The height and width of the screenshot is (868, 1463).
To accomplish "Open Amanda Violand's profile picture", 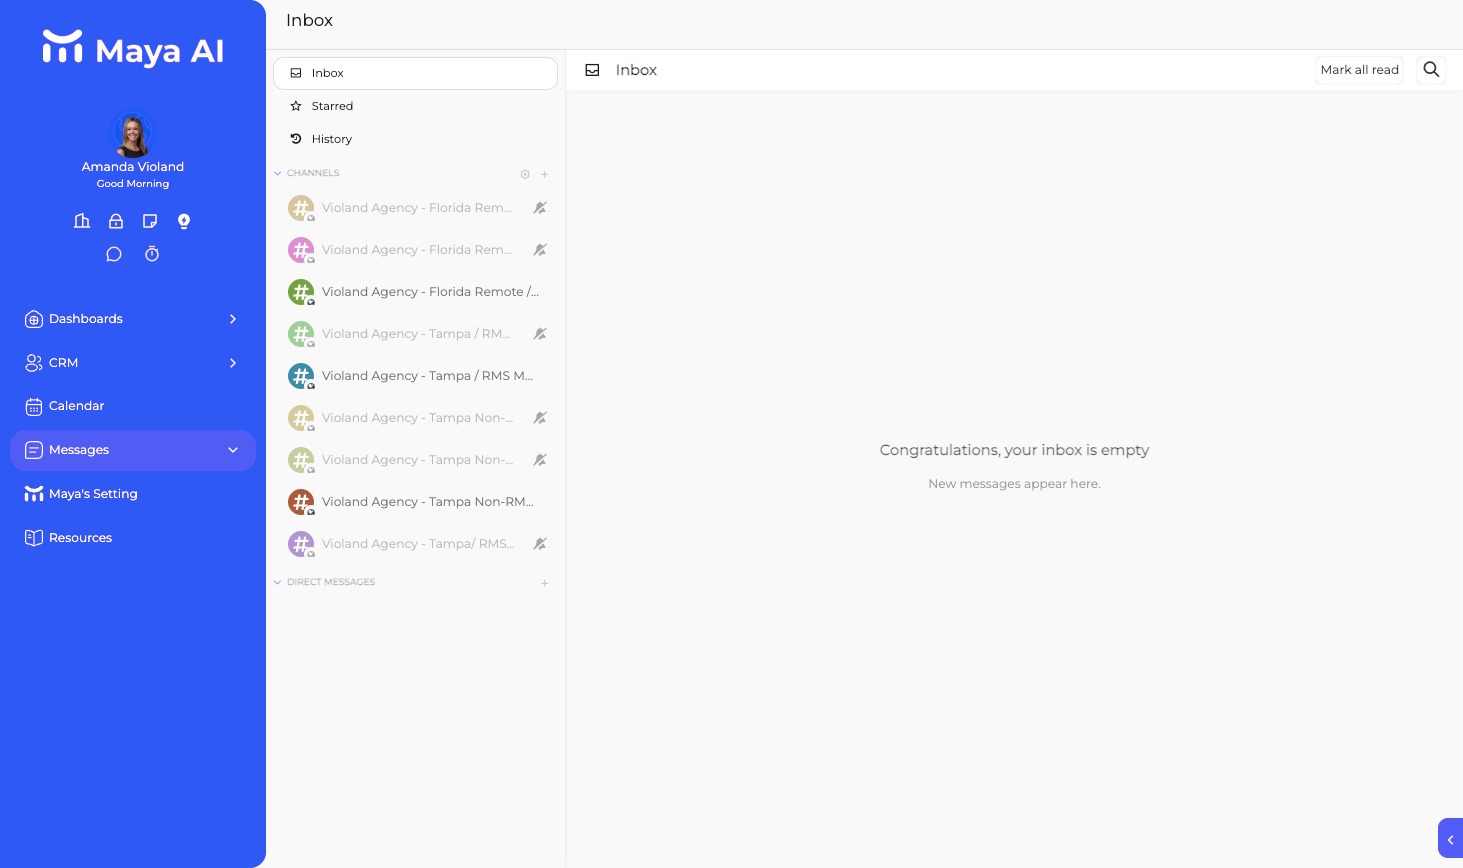I will pos(133,134).
